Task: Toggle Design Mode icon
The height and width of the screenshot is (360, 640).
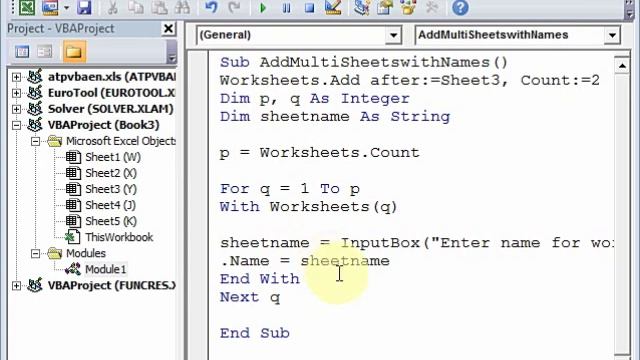Action: tap(333, 7)
